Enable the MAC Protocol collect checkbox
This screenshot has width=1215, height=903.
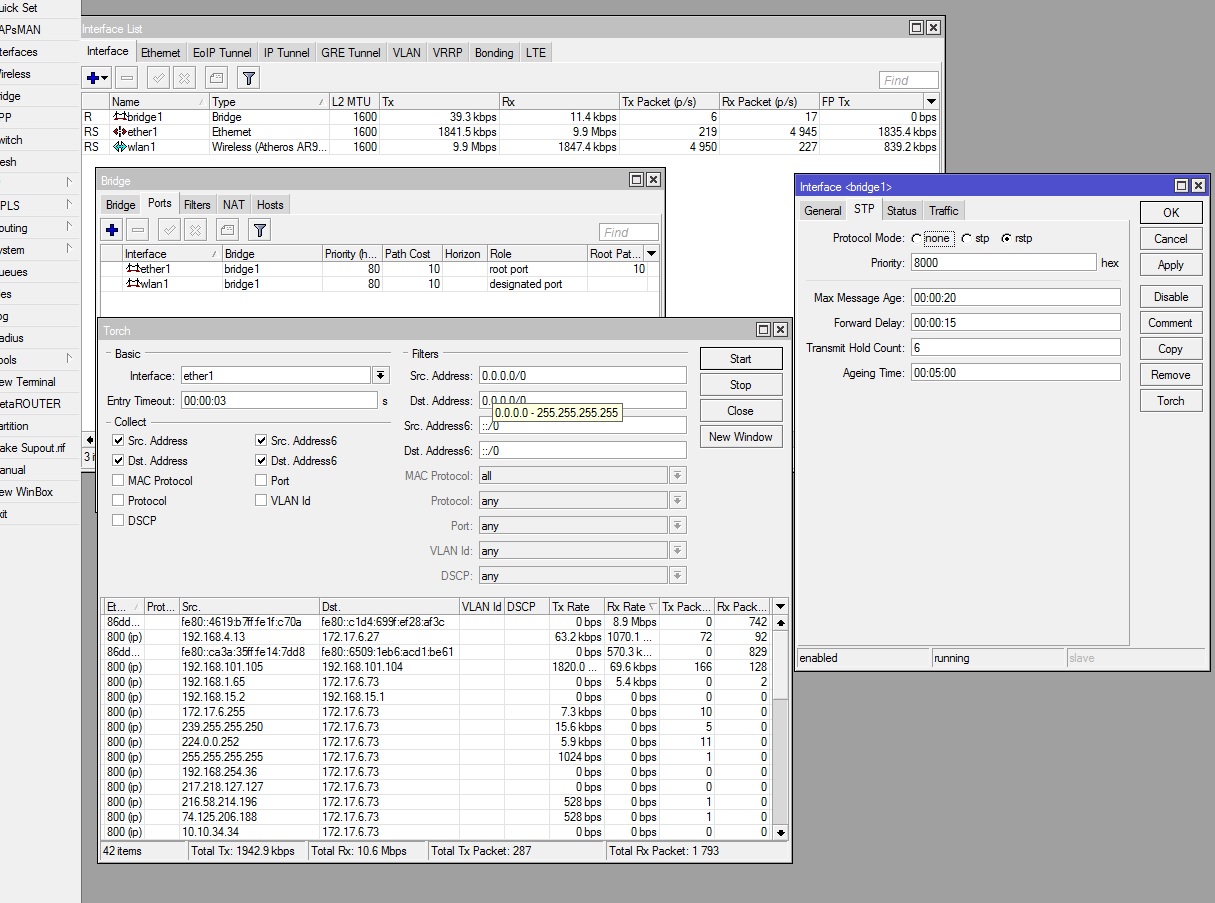point(119,481)
